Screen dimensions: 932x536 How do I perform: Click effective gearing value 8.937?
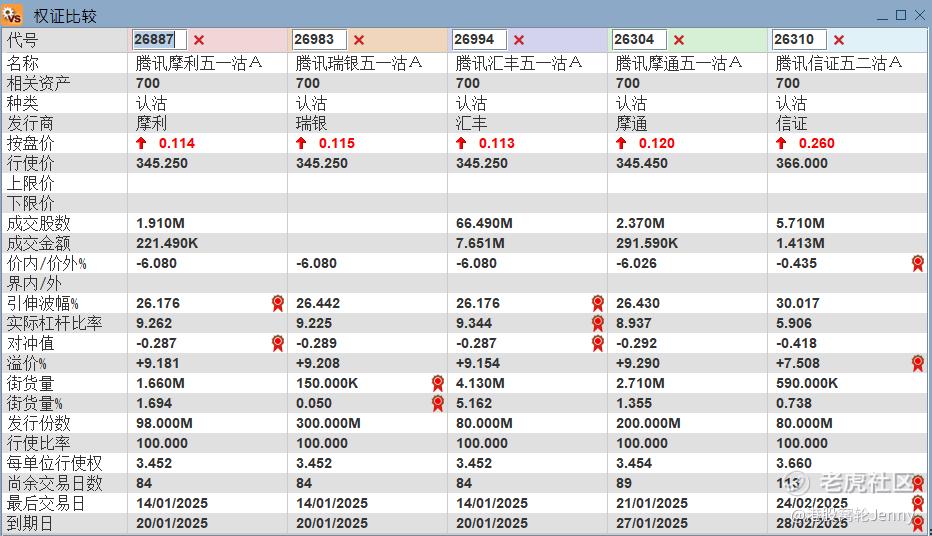(x=634, y=323)
